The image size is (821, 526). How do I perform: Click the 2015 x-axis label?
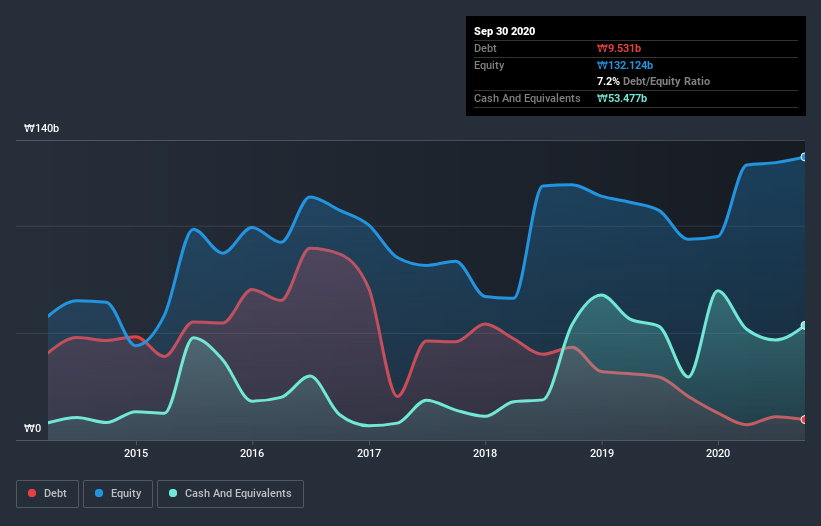pos(136,453)
